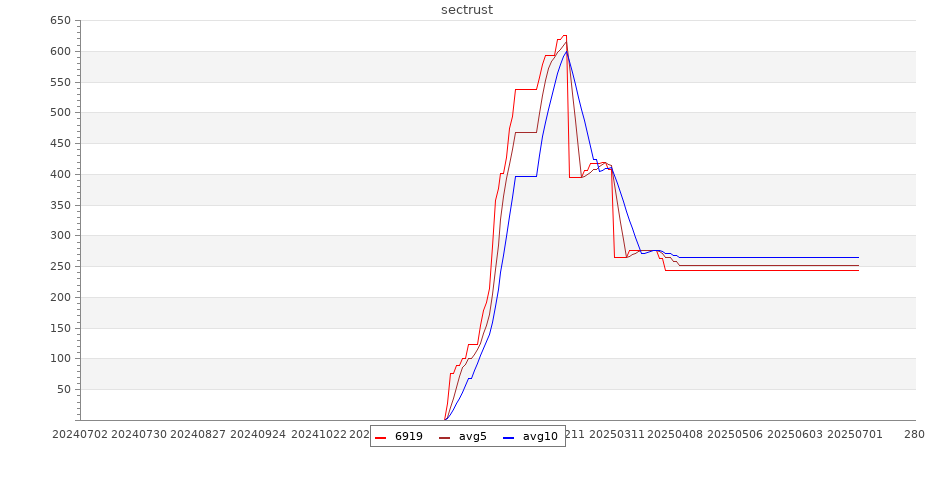The width and height of the screenshot is (935, 500).
Task: Select the avg5 legend label
Action: pyautogui.click(x=472, y=437)
